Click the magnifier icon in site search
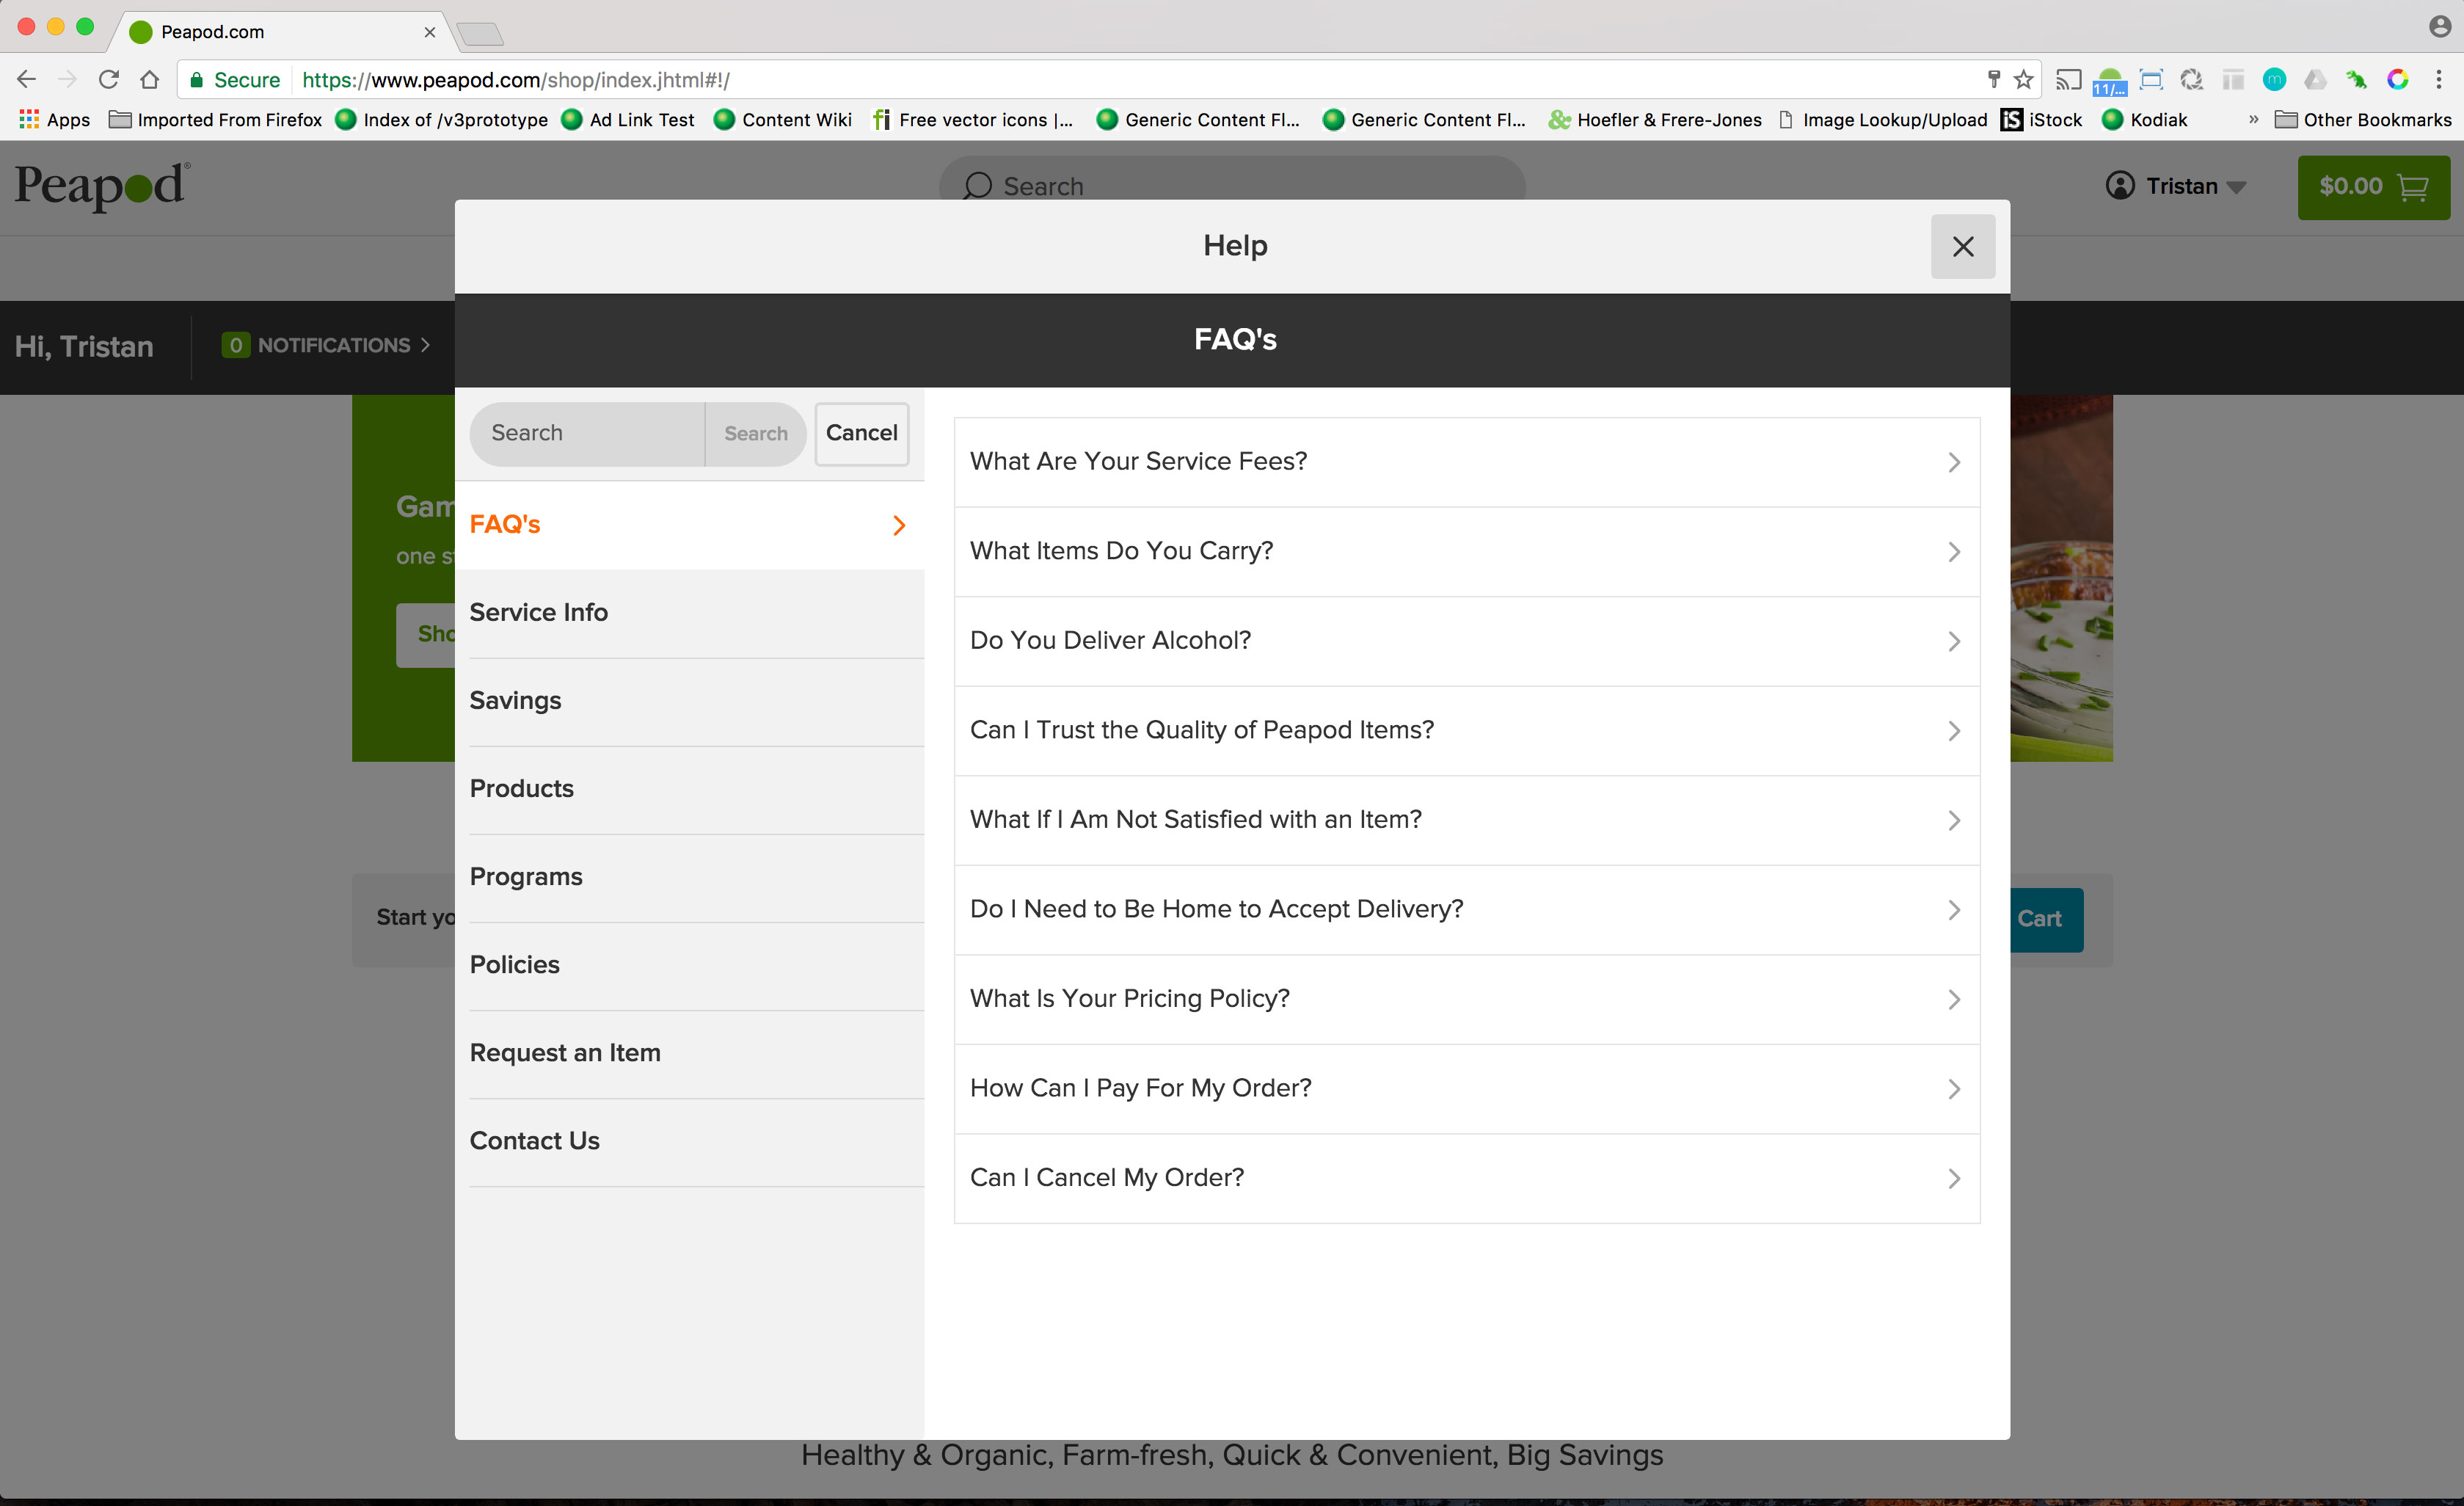2464x1506 pixels. point(977,186)
